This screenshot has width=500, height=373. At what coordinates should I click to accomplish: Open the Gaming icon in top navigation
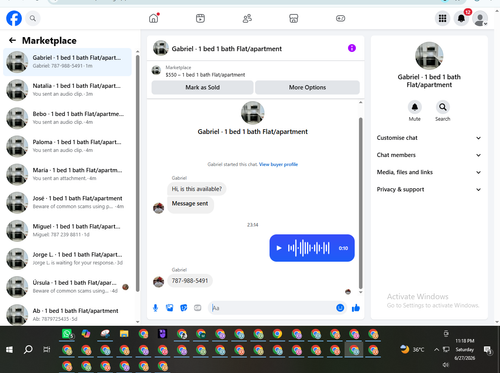[340, 18]
